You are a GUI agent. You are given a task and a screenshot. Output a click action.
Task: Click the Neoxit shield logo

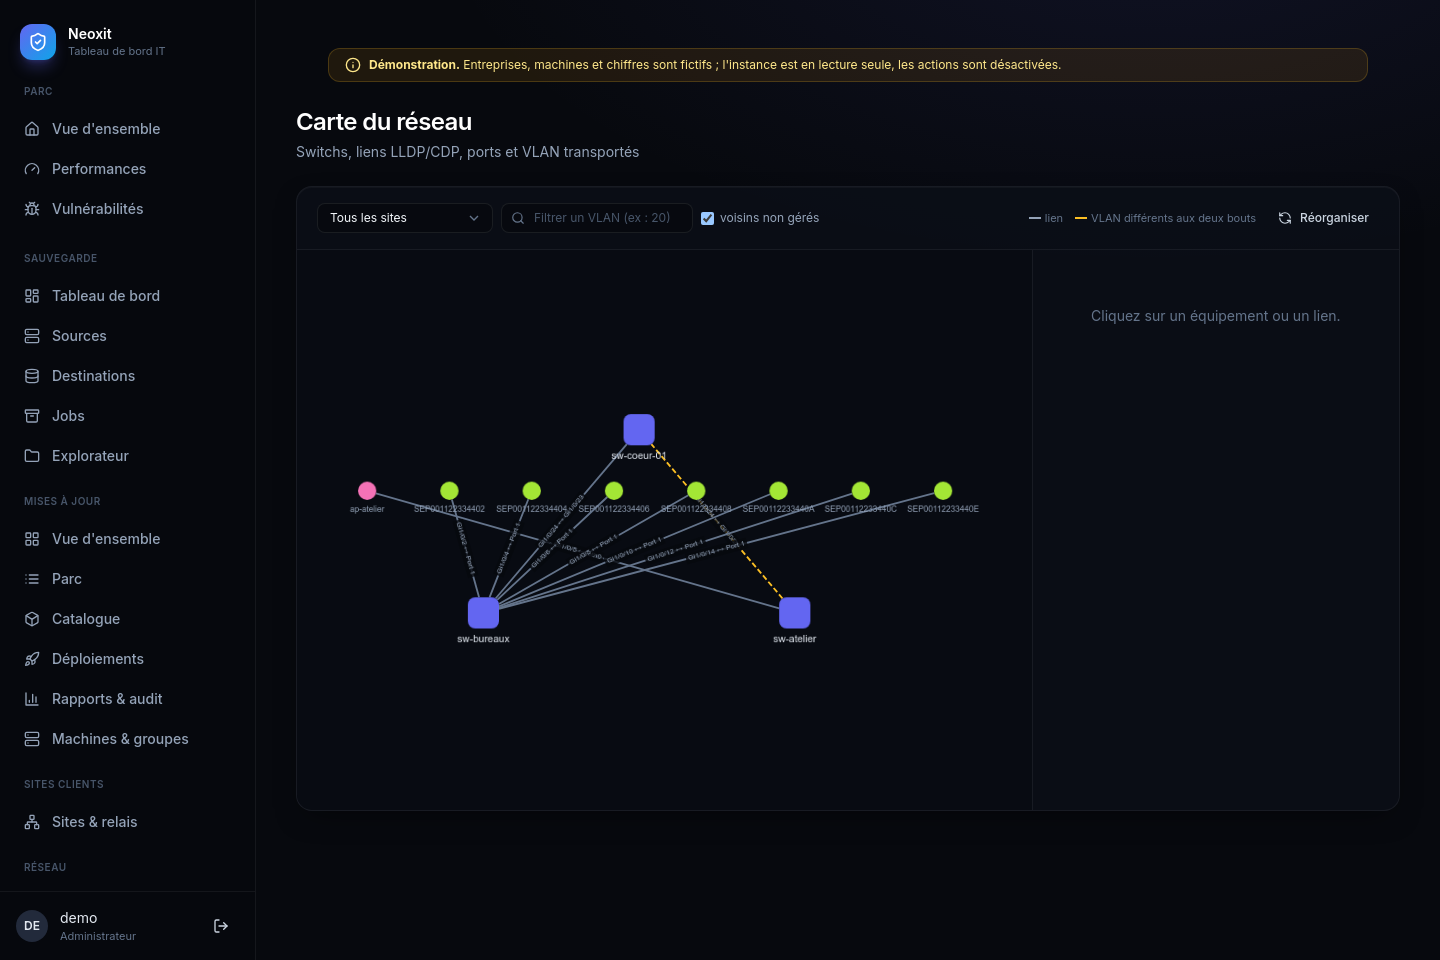coord(38,42)
